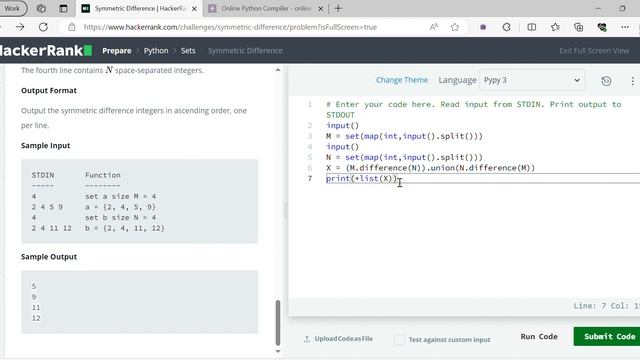
Task: Click the site lock icon
Action: pyautogui.click(x=72, y=27)
